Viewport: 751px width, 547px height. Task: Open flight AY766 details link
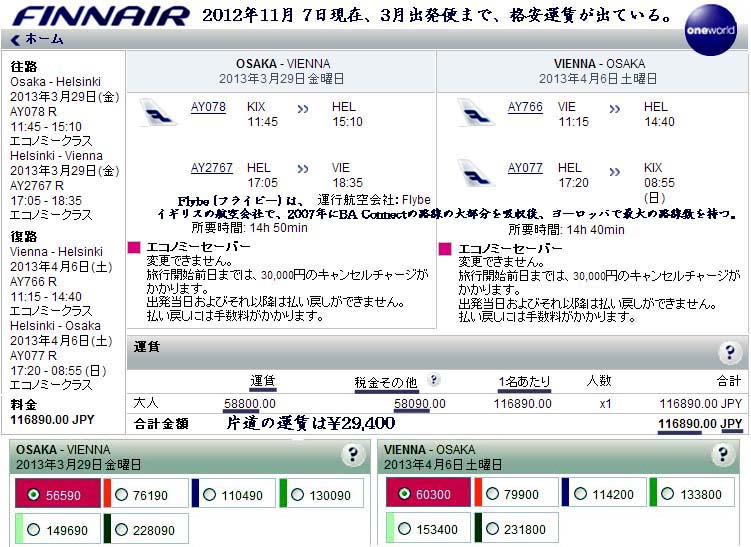point(525,107)
